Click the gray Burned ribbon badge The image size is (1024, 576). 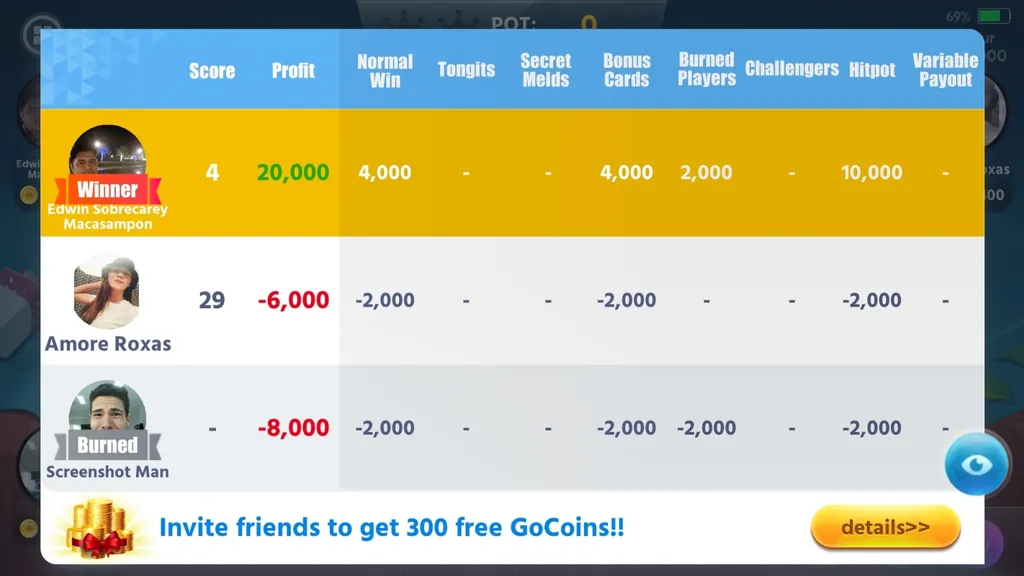point(108,445)
